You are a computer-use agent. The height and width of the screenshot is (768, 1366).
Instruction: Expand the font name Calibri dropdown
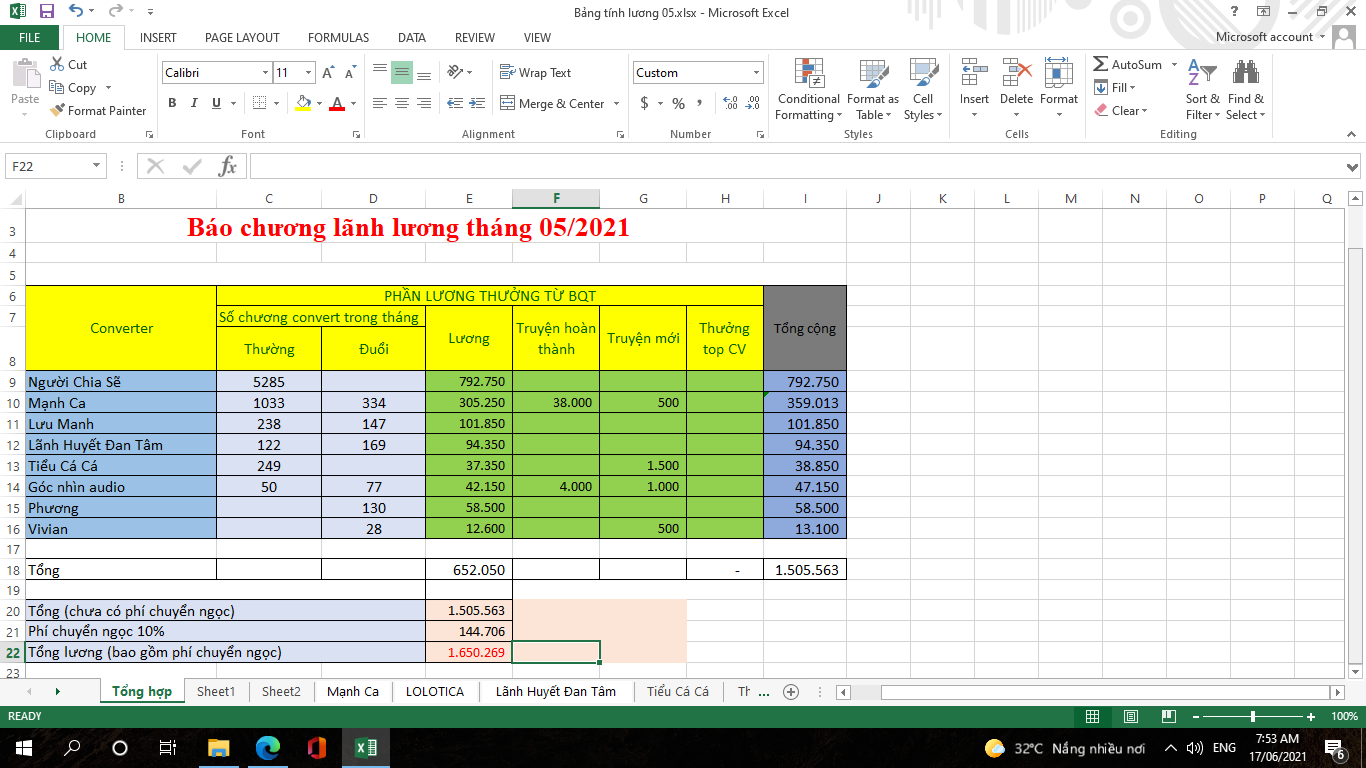tap(265, 73)
